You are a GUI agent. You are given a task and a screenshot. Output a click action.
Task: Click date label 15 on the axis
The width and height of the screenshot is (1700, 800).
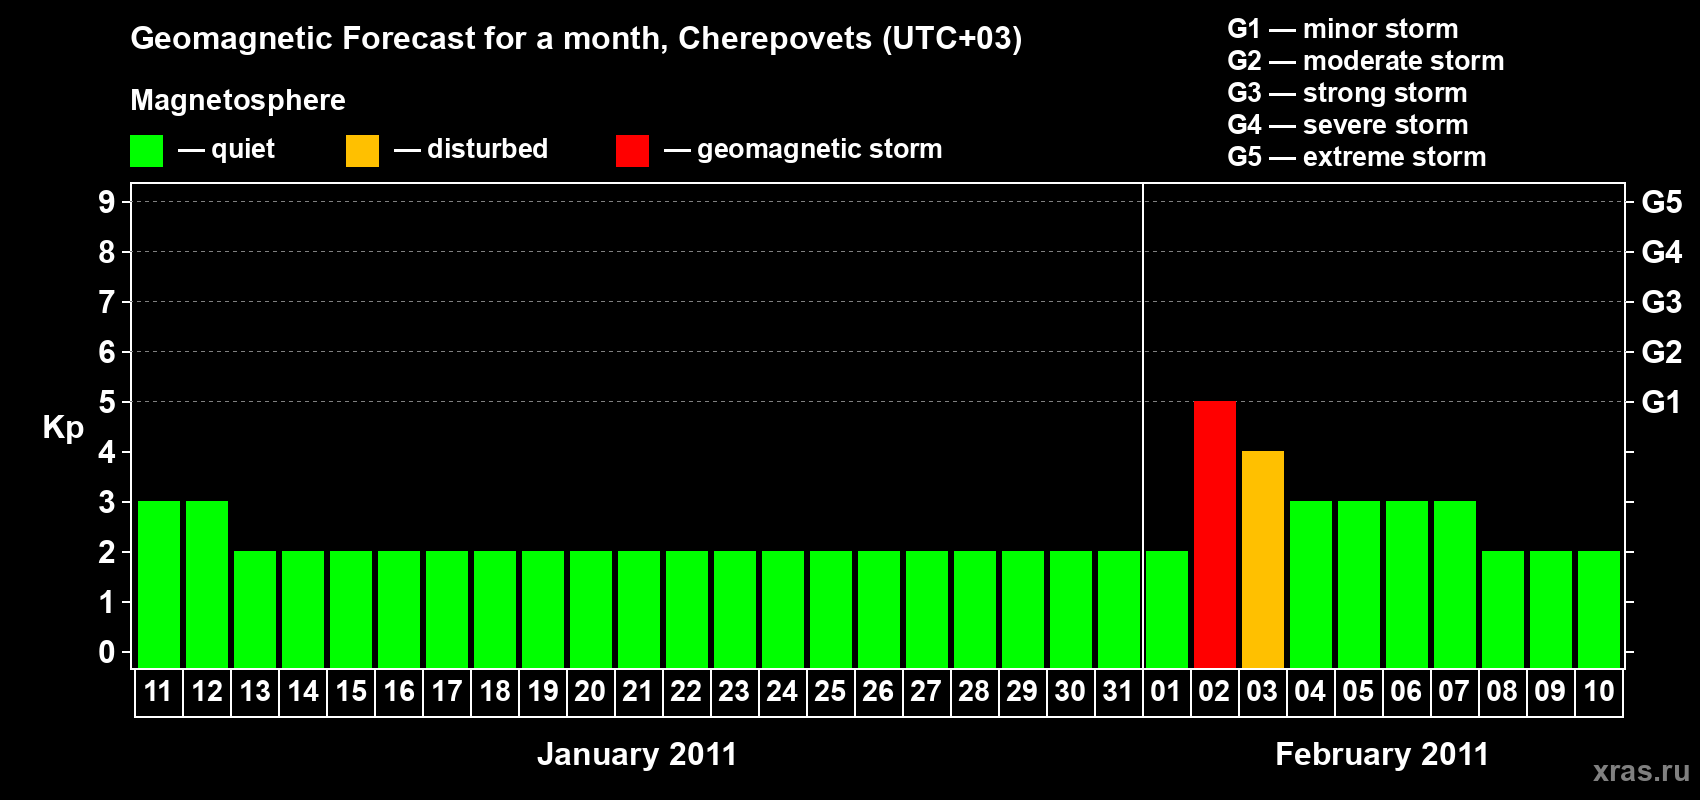(351, 691)
